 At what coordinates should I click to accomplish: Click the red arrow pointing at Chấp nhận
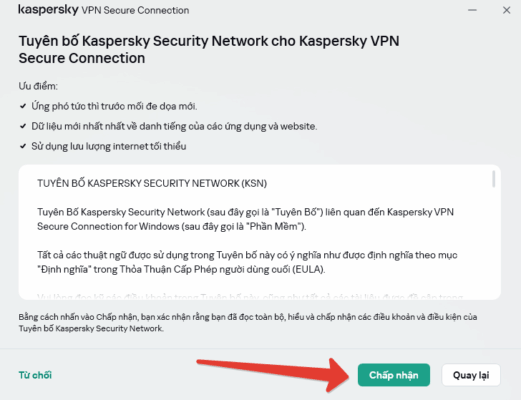(273, 374)
